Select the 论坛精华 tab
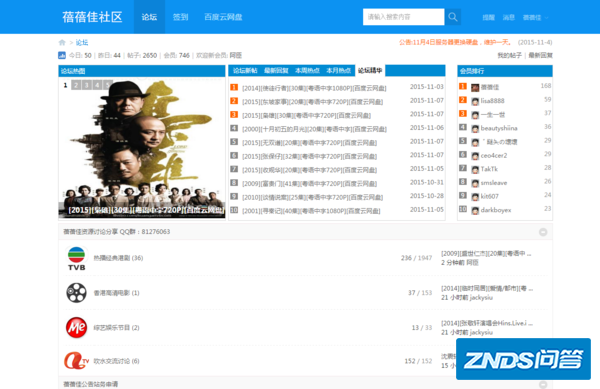Viewport: 600px width, 389px height. [x=370, y=71]
